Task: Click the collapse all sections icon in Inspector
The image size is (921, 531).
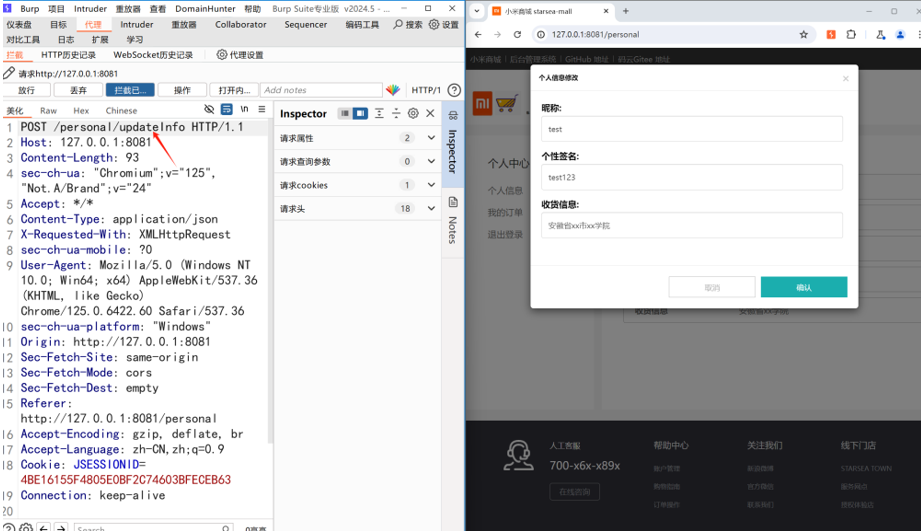Action: tap(396, 114)
